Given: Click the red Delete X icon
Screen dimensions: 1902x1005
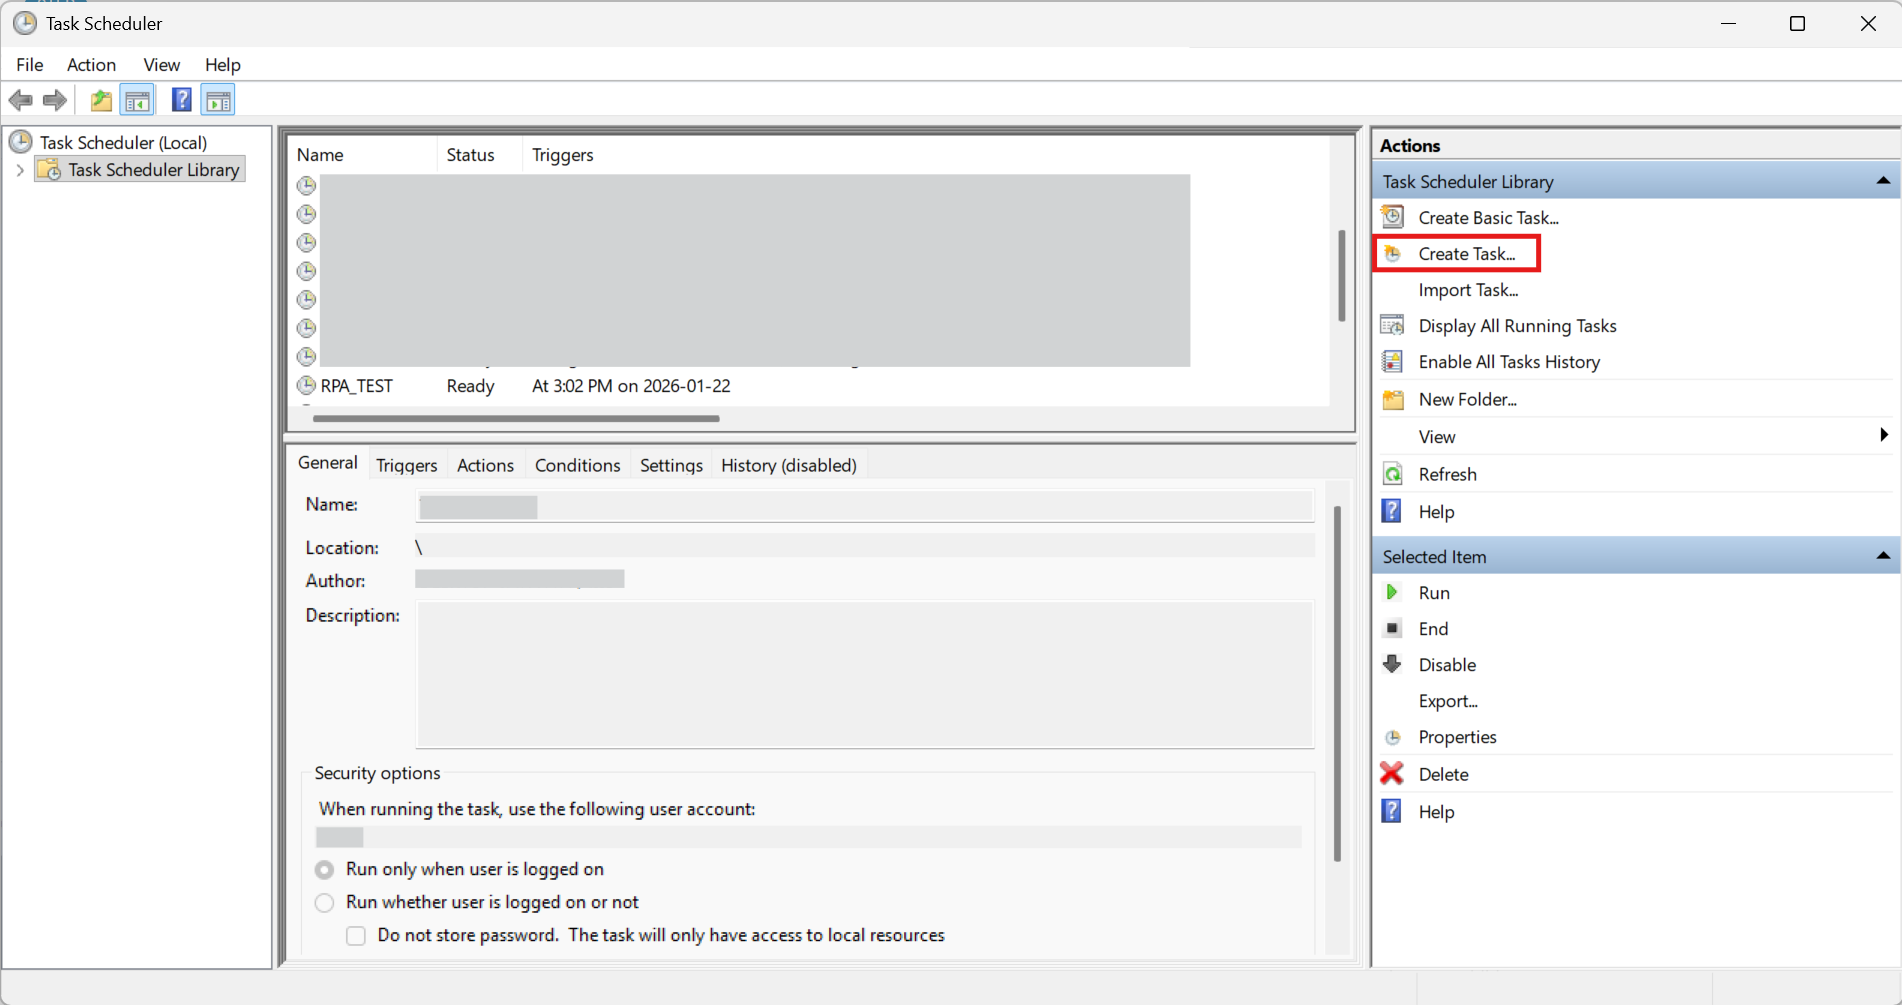Looking at the screenshot, I should pos(1392,773).
